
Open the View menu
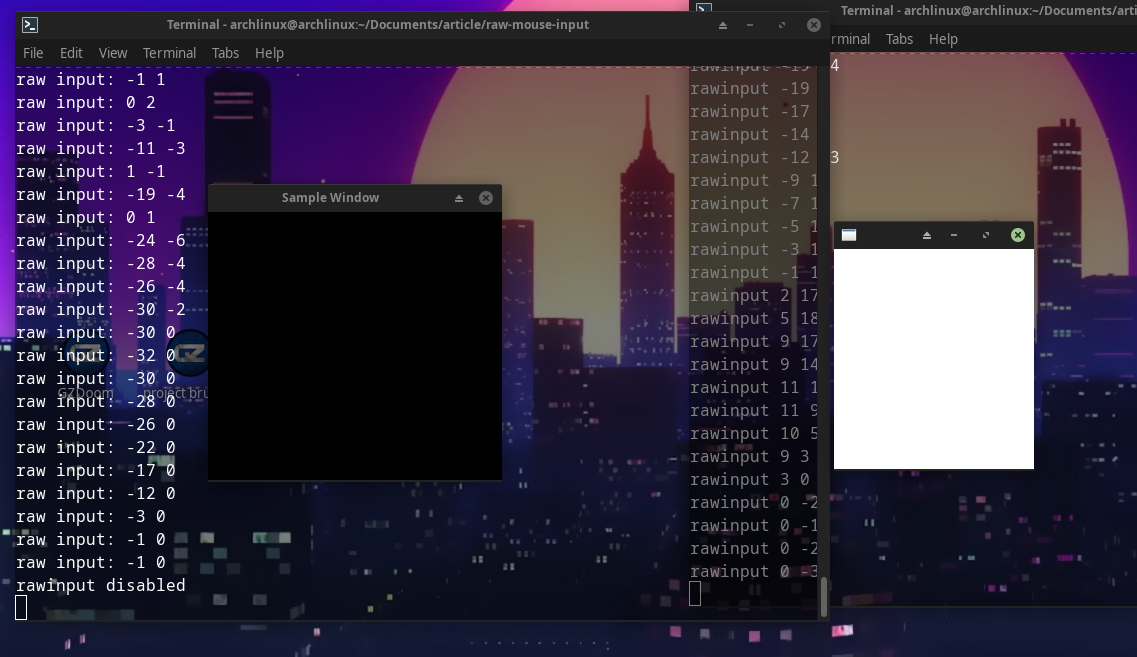click(113, 53)
